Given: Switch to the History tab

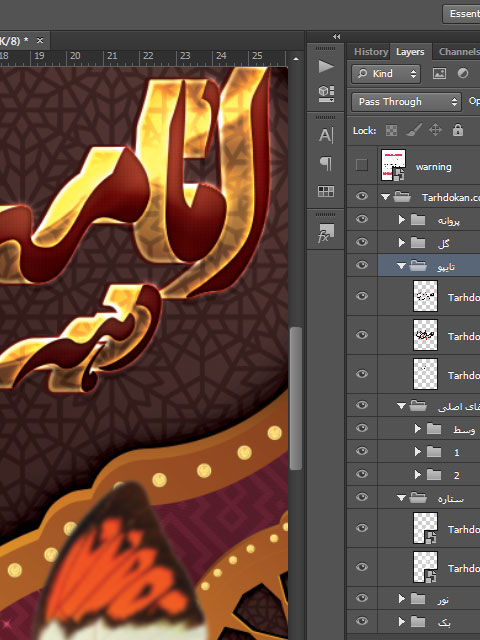Looking at the screenshot, I should click(x=371, y=52).
